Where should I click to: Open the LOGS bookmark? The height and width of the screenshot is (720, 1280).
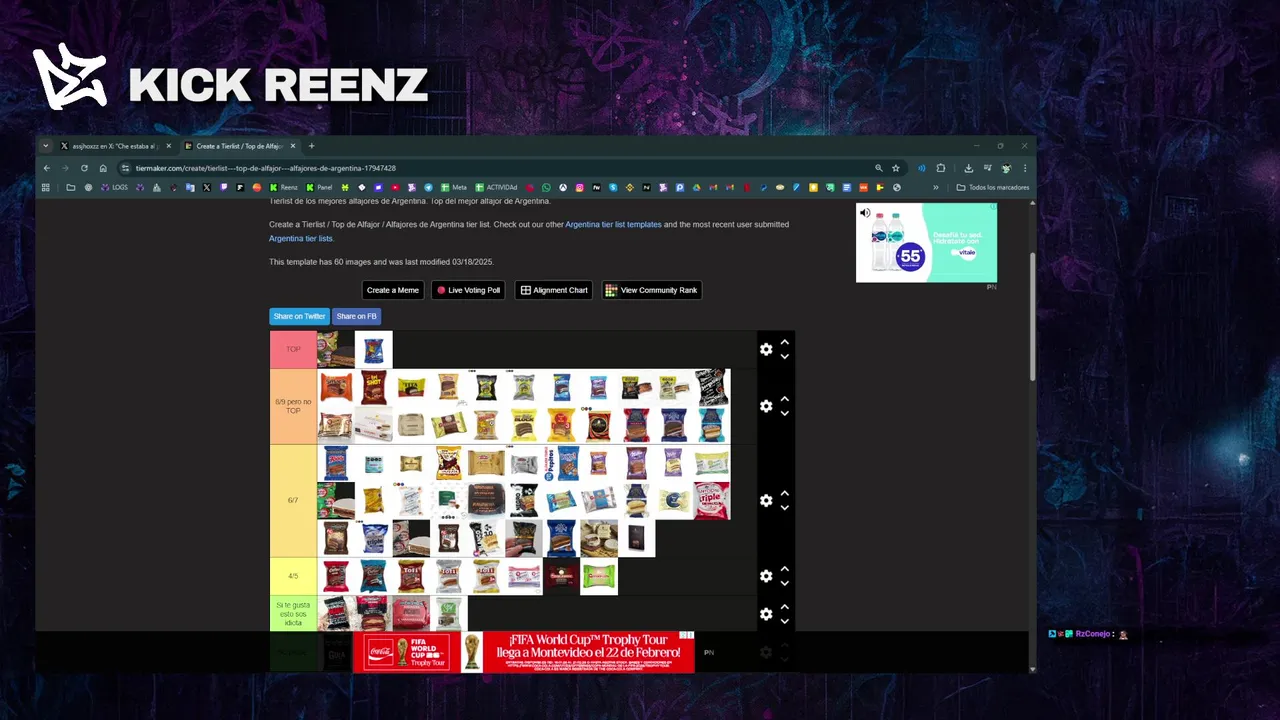pos(114,187)
